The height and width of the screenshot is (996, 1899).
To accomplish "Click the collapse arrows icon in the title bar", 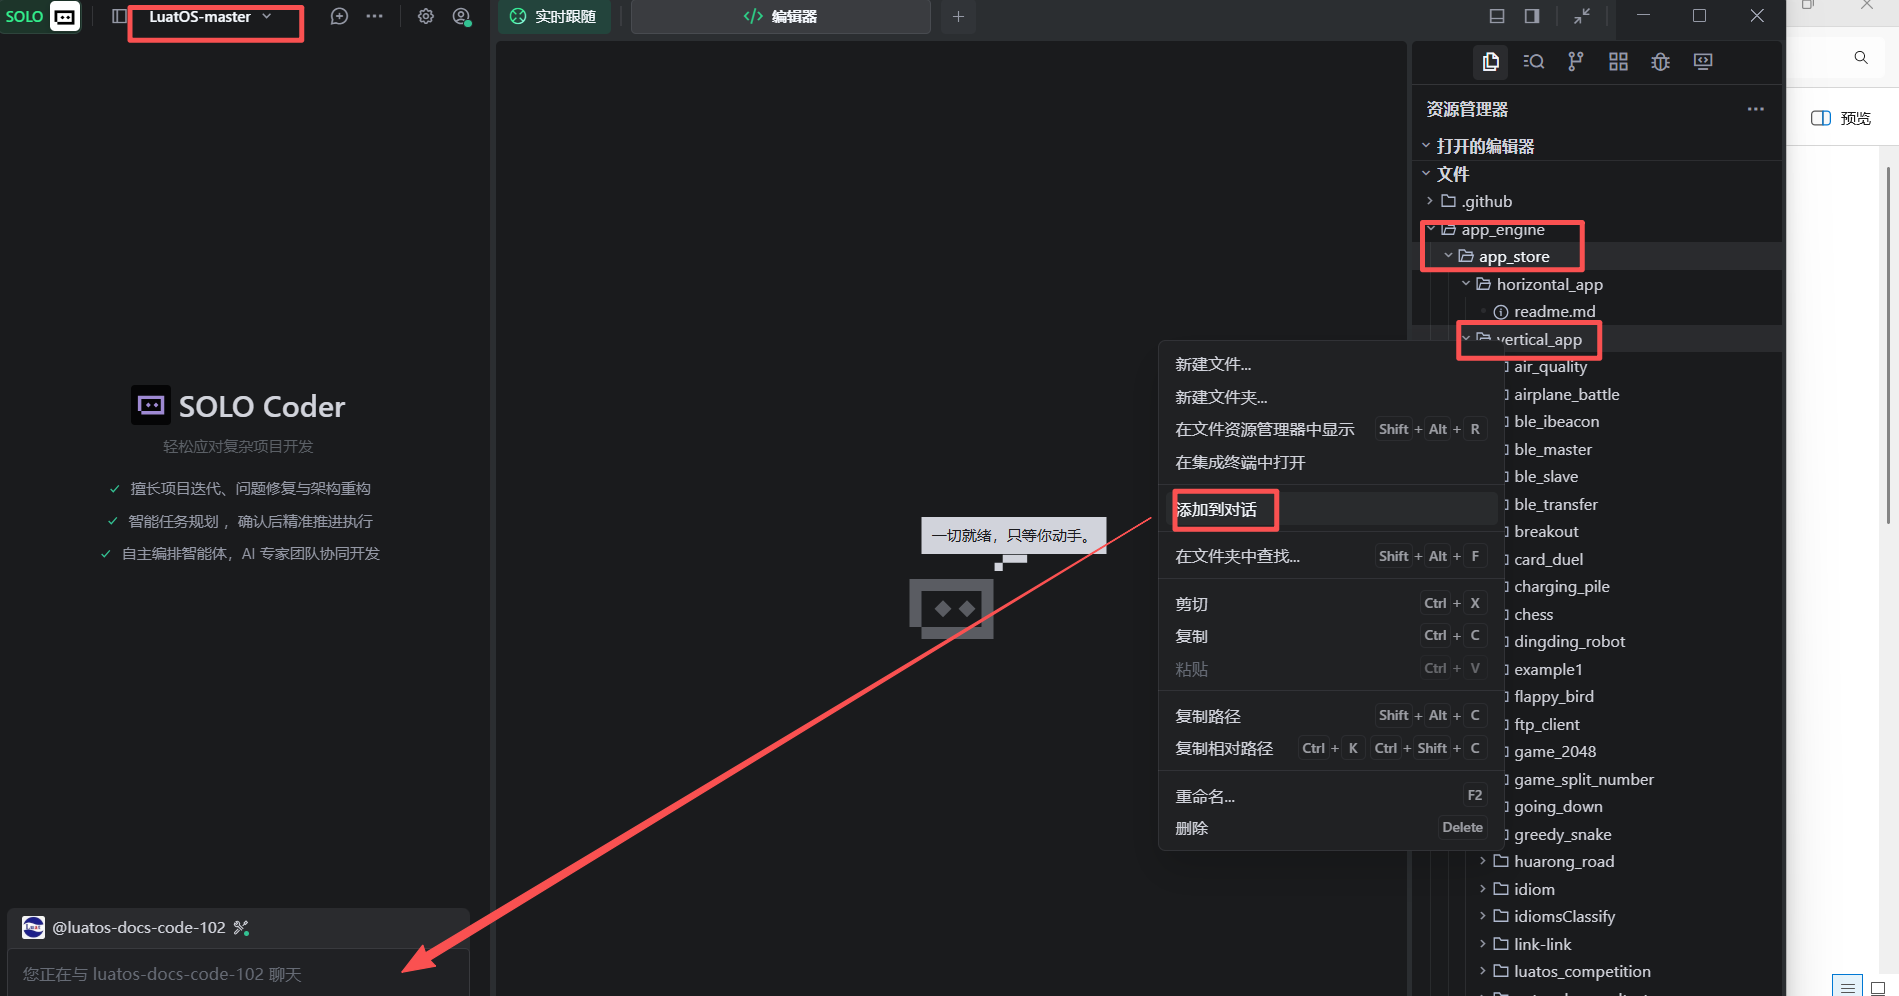I will point(1582,16).
